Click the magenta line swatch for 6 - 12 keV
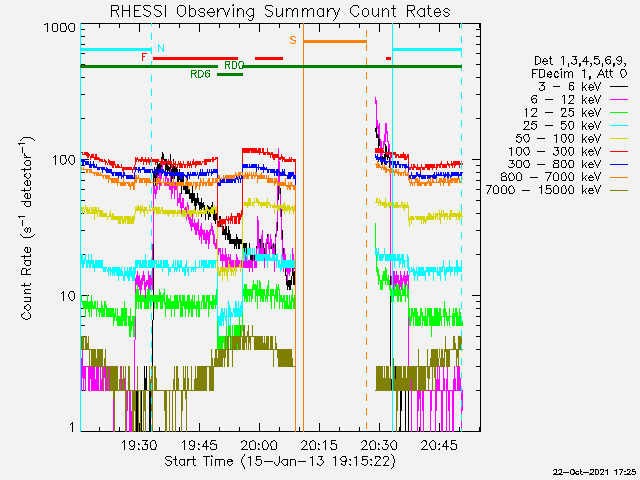640x480 pixels. (619, 100)
